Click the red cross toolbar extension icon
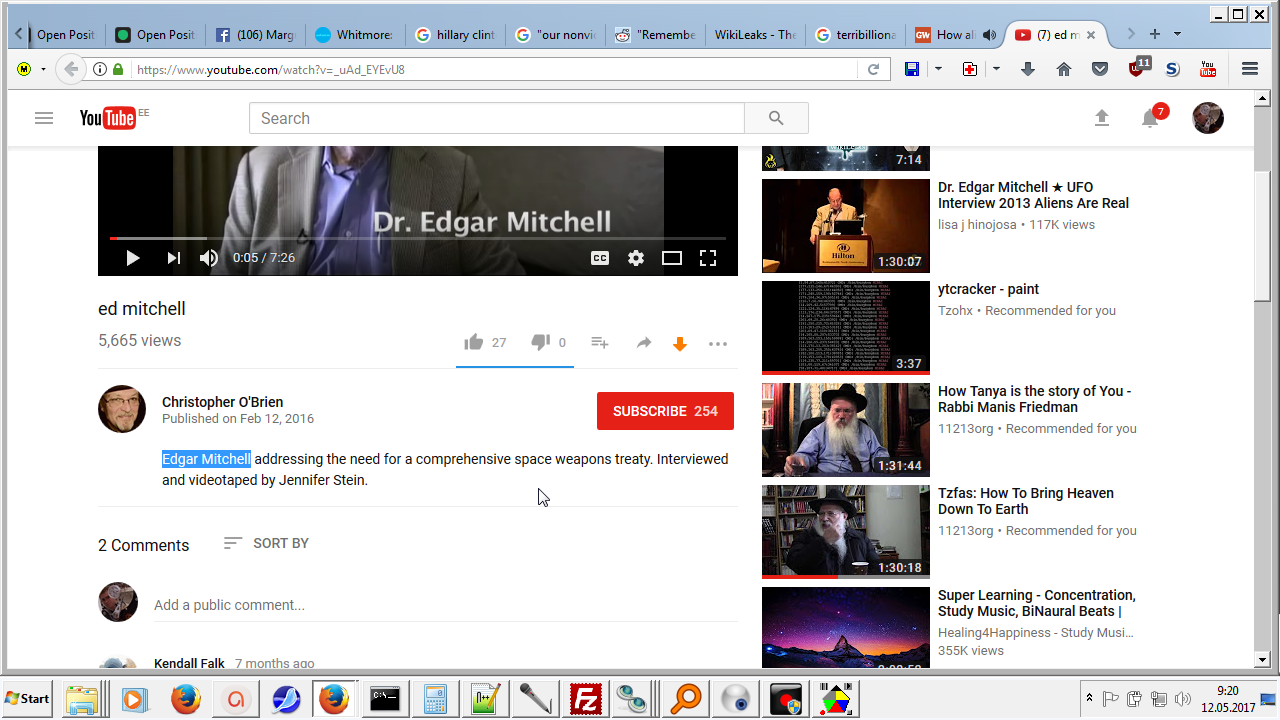This screenshot has height=720, width=1280. coord(970,69)
